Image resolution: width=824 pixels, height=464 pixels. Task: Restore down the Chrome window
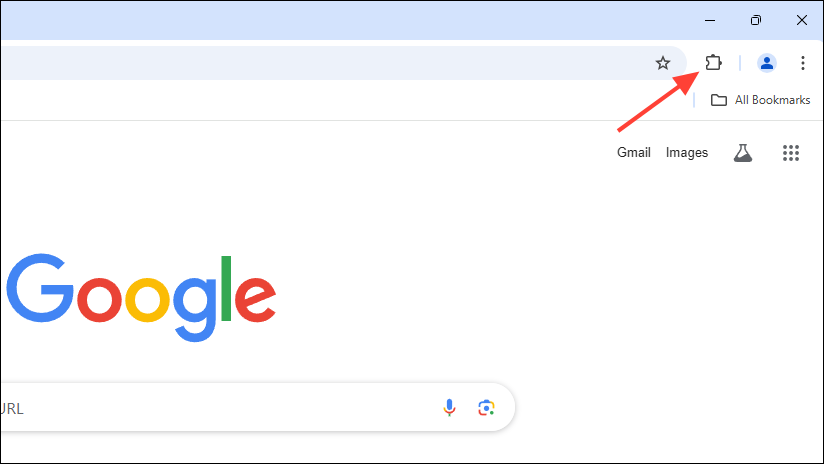click(x=756, y=20)
